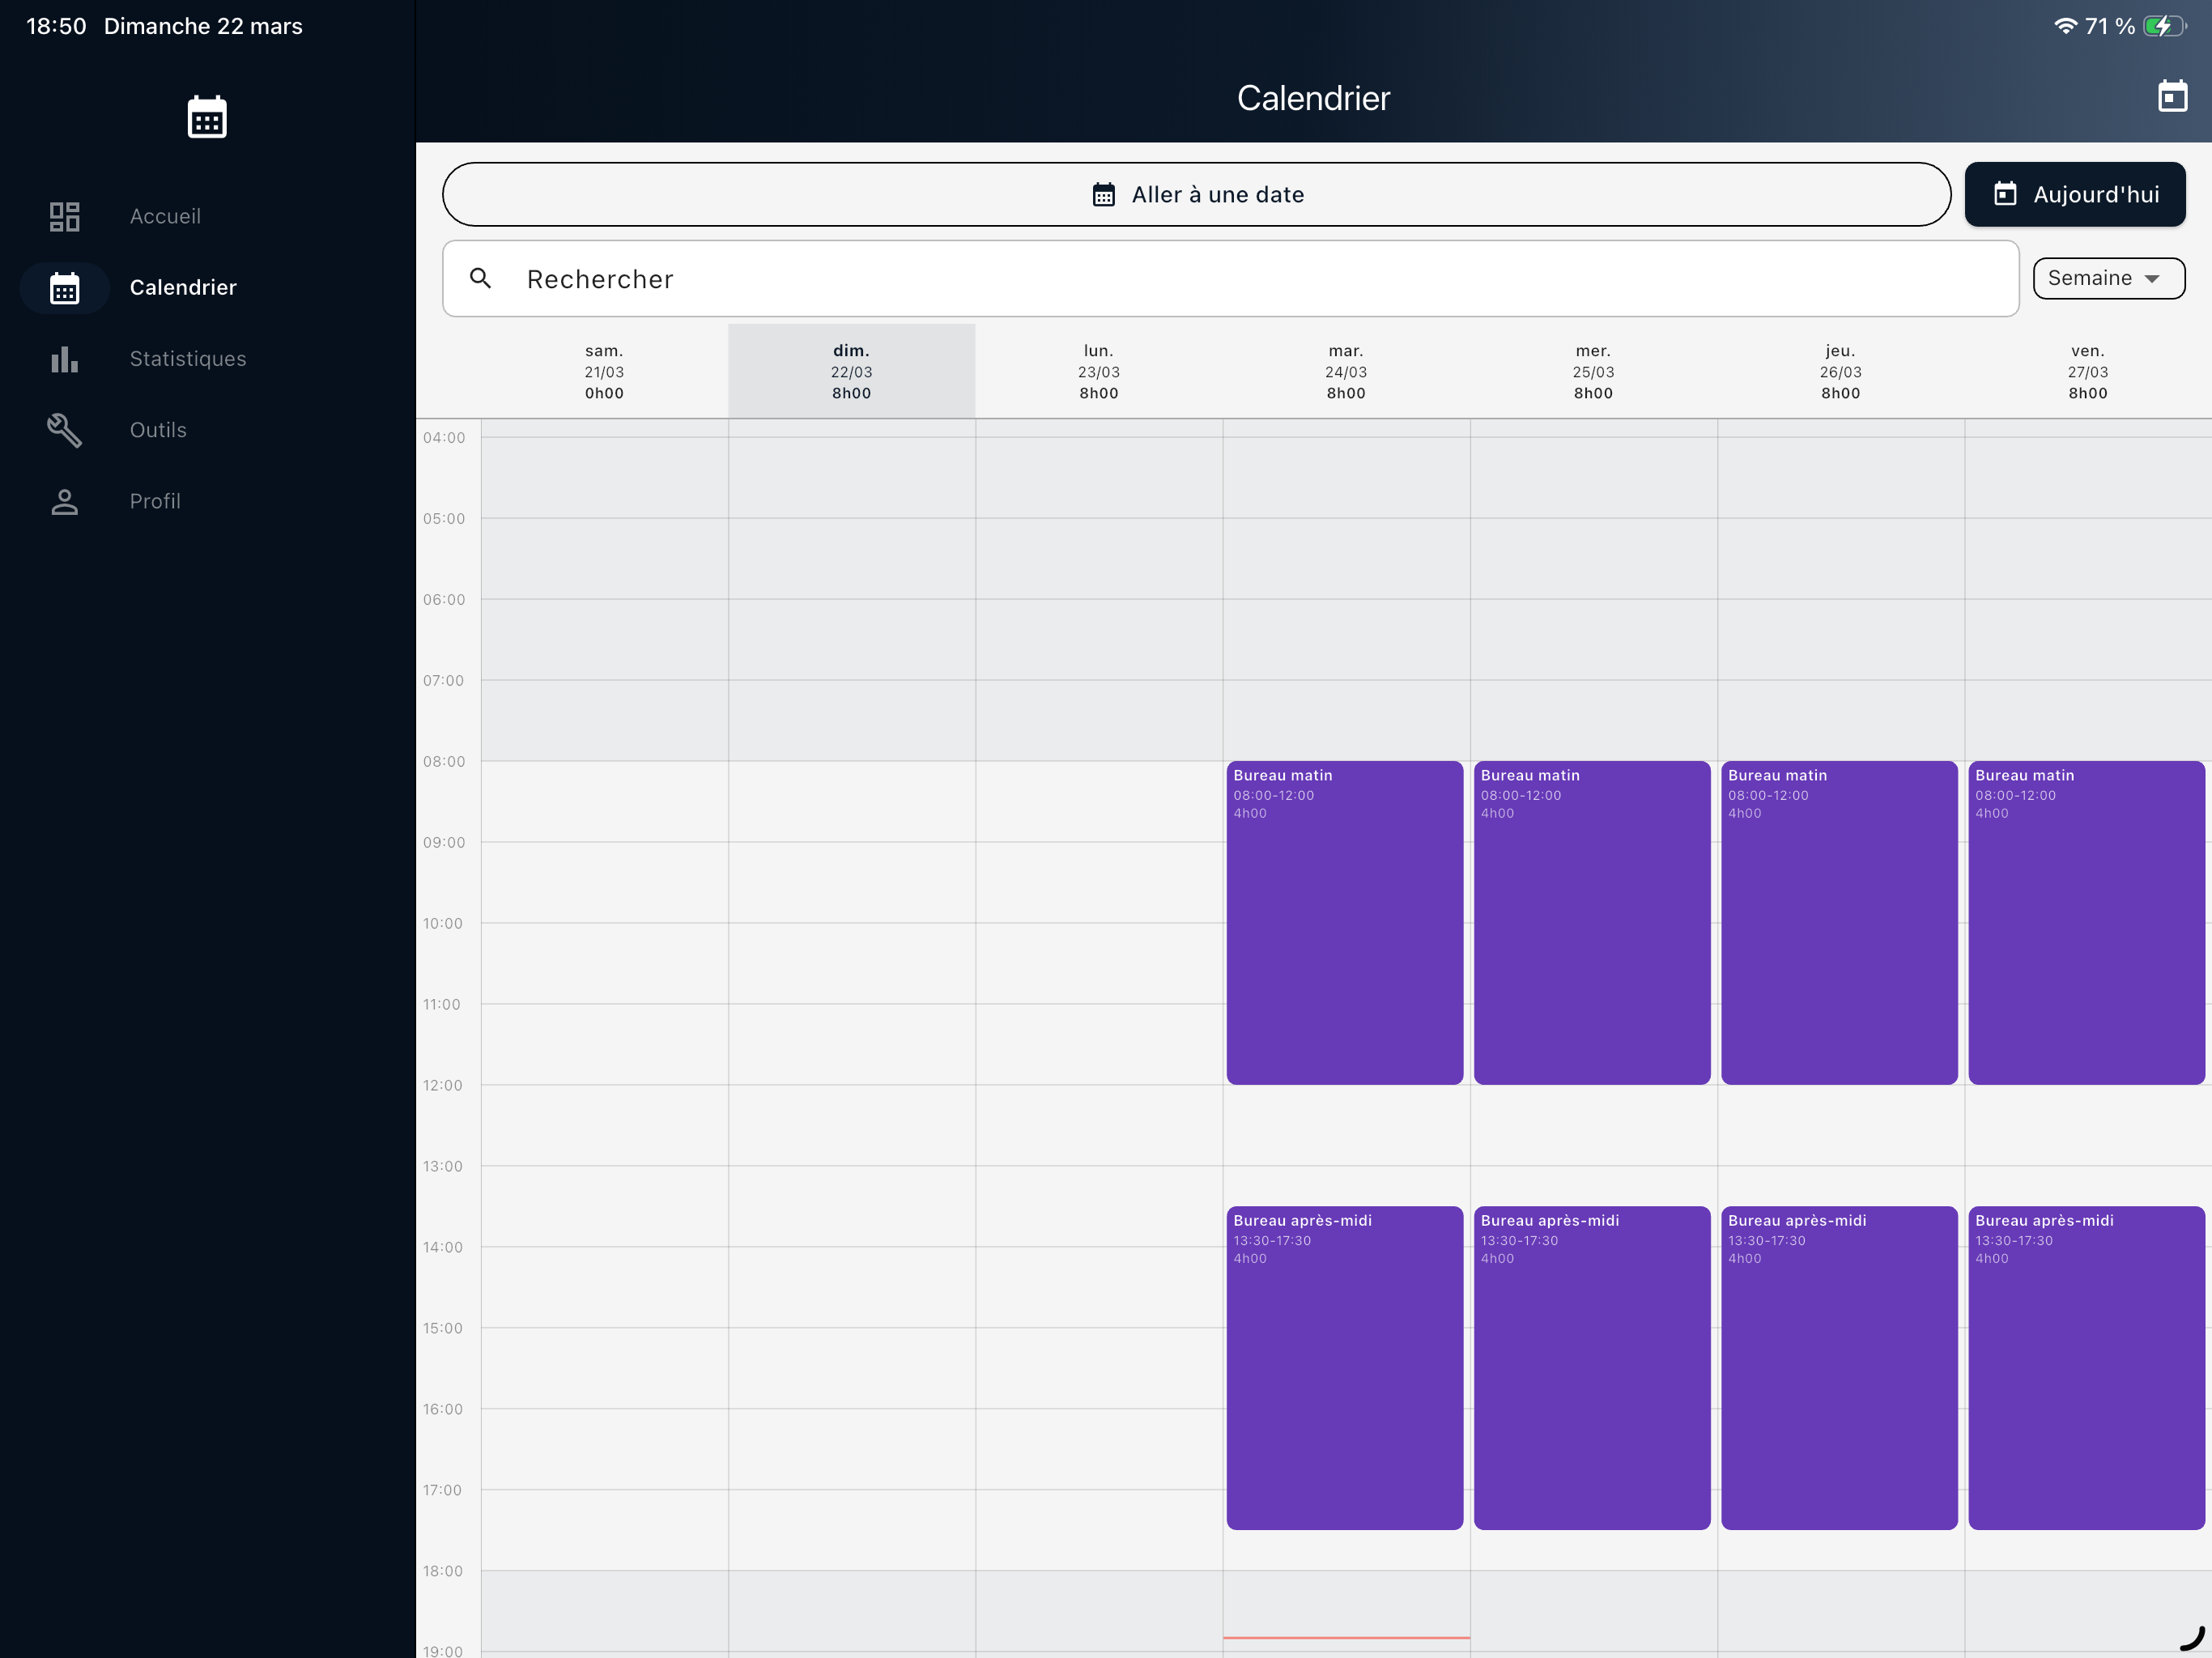Open the calendar icon in the top-right header
The image size is (2212, 1658).
2172,97
